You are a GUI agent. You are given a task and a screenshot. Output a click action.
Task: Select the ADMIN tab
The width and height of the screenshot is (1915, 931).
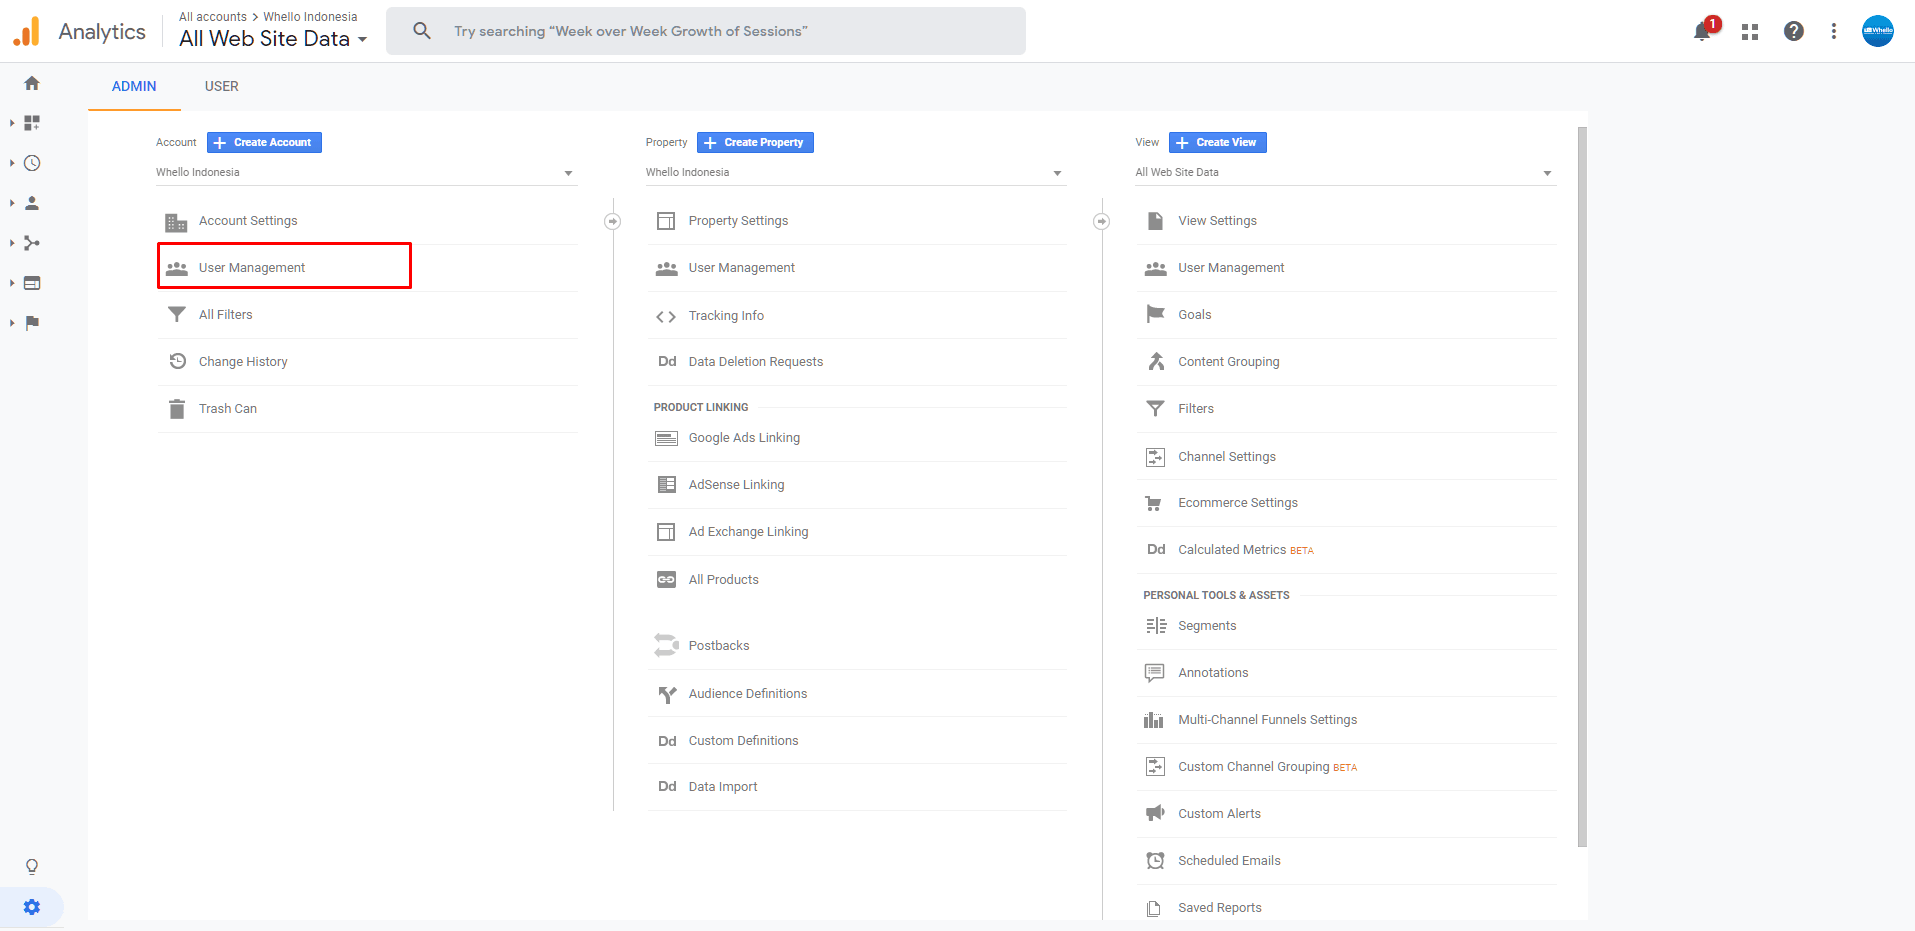[134, 87]
